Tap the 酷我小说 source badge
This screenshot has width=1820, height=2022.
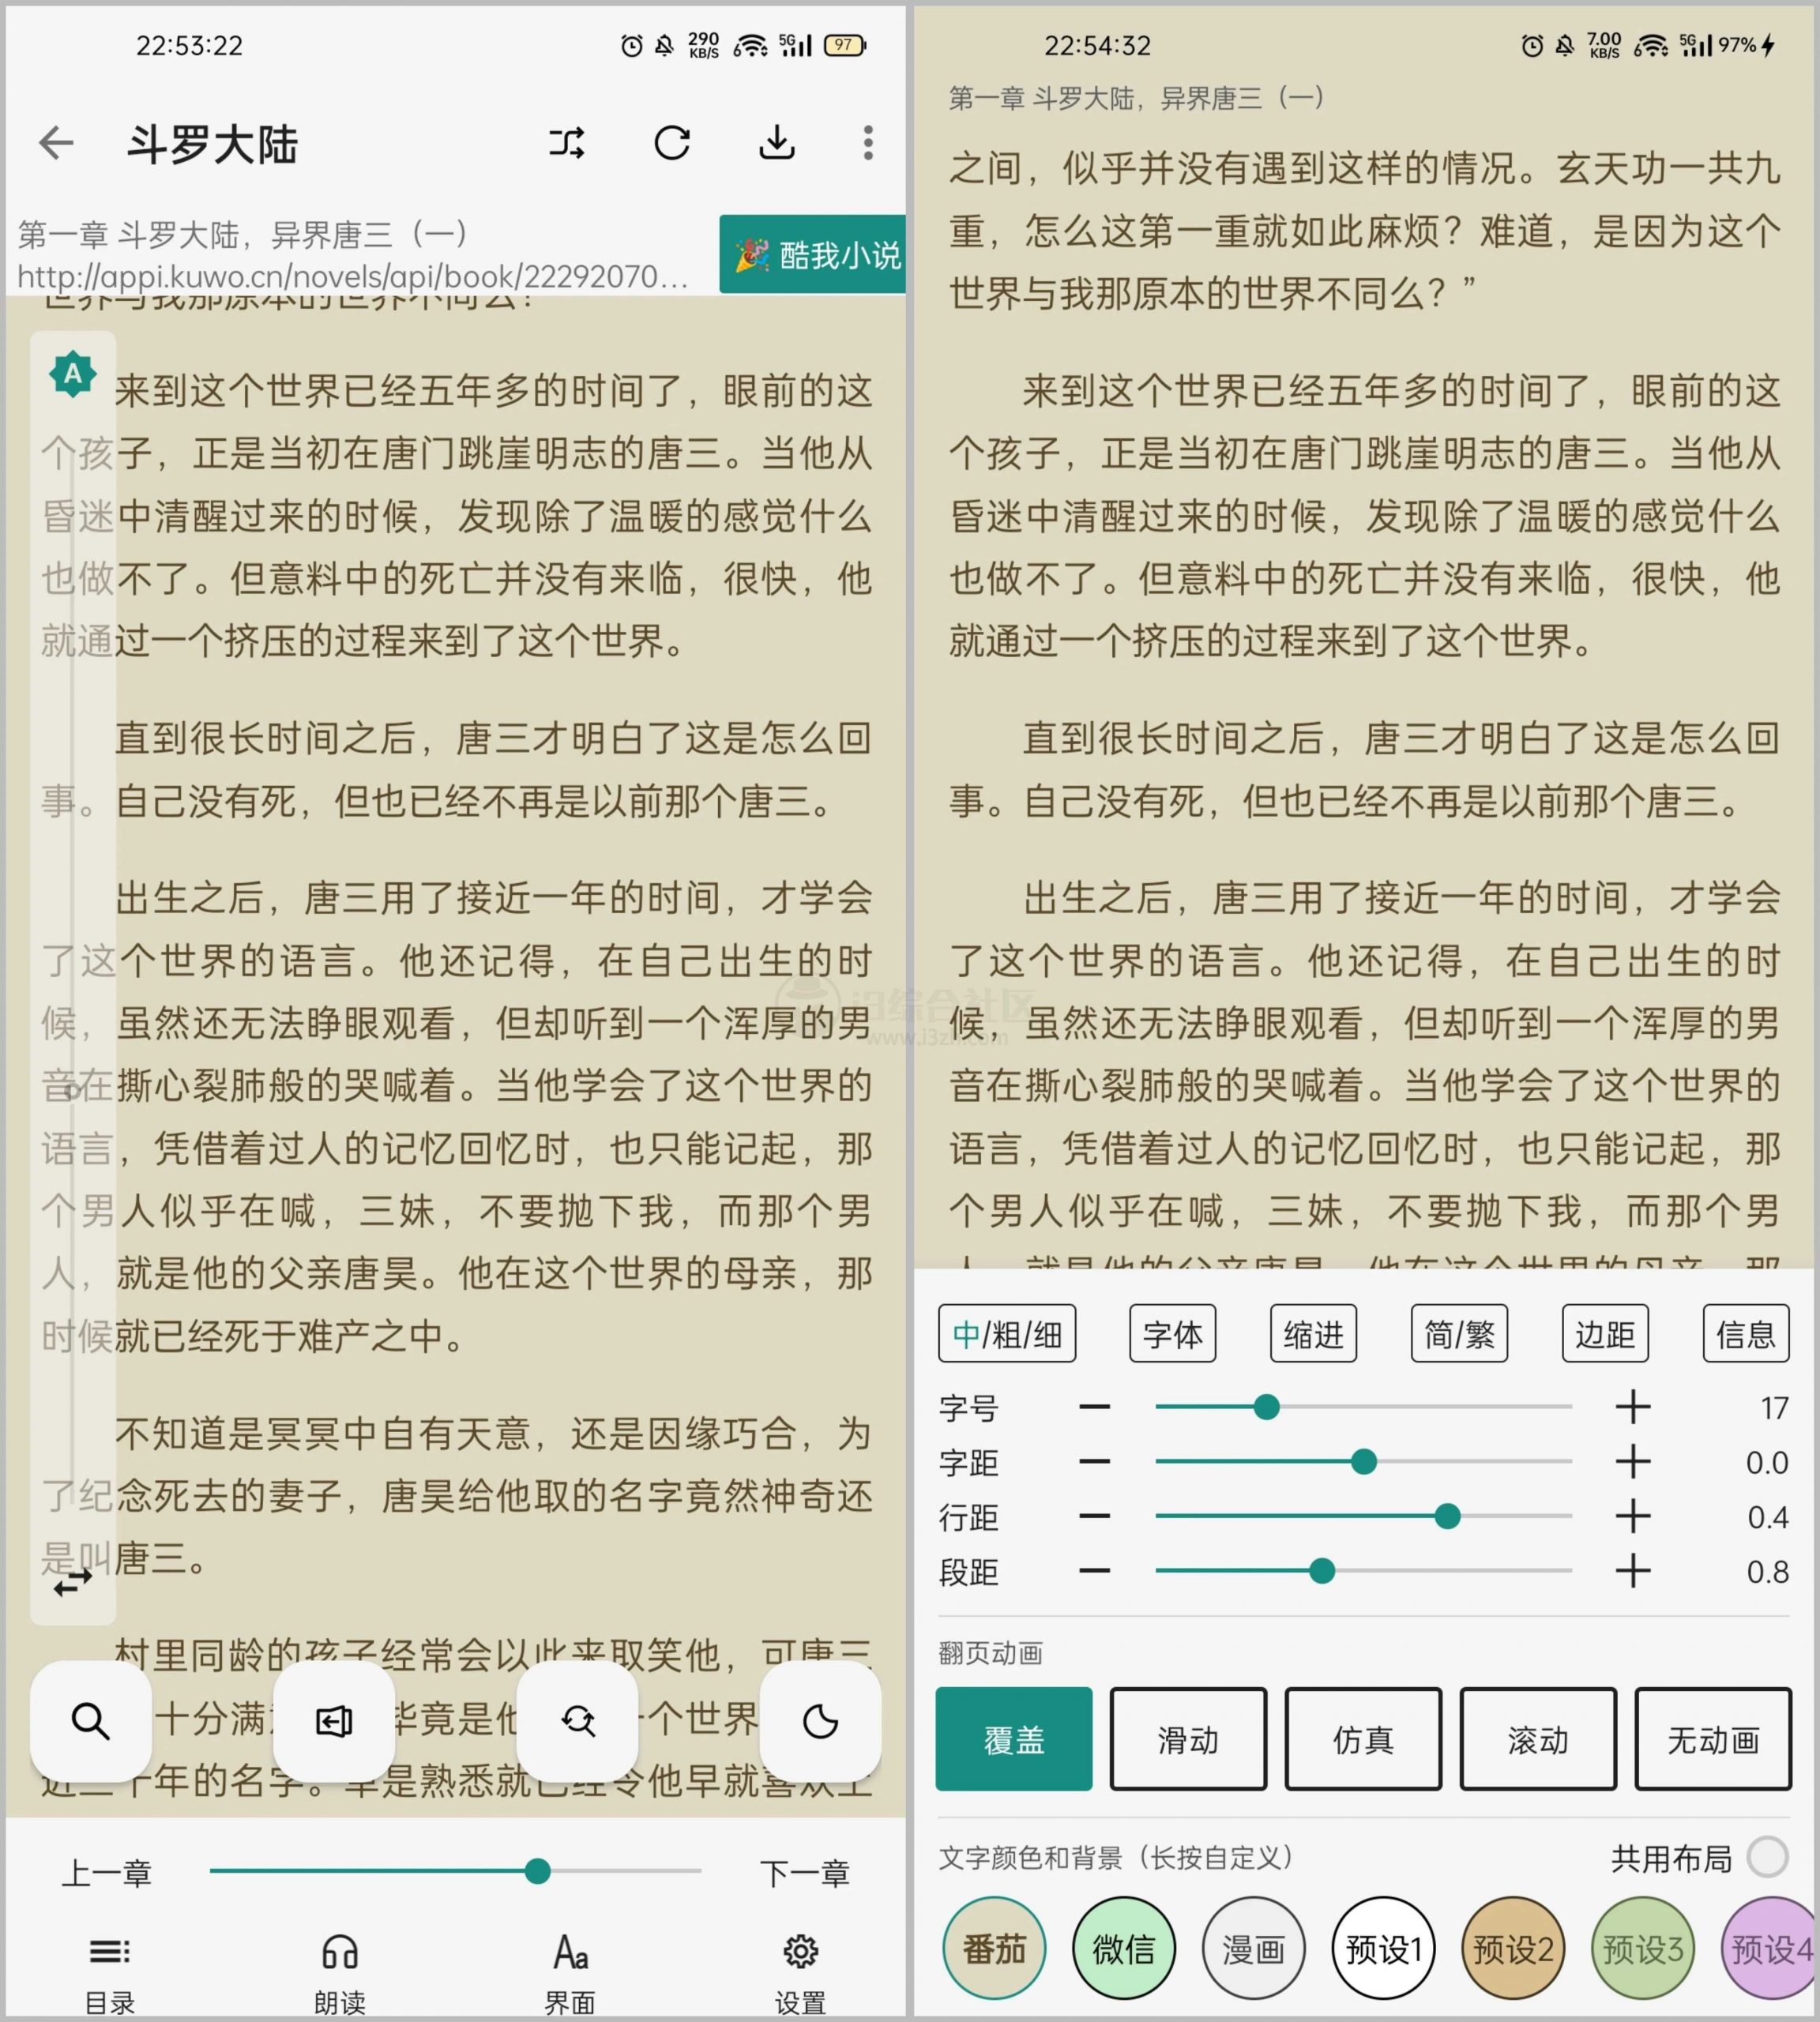(813, 254)
